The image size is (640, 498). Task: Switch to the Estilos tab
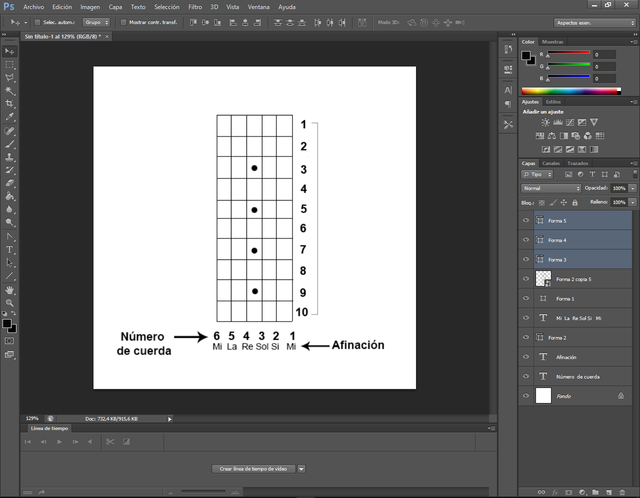553,102
